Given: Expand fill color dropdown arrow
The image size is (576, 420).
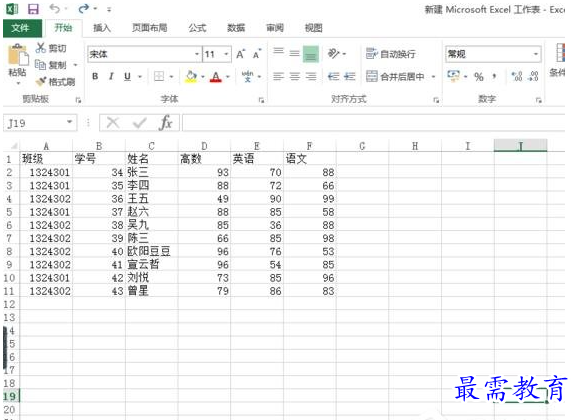Looking at the screenshot, I should click(x=202, y=77).
